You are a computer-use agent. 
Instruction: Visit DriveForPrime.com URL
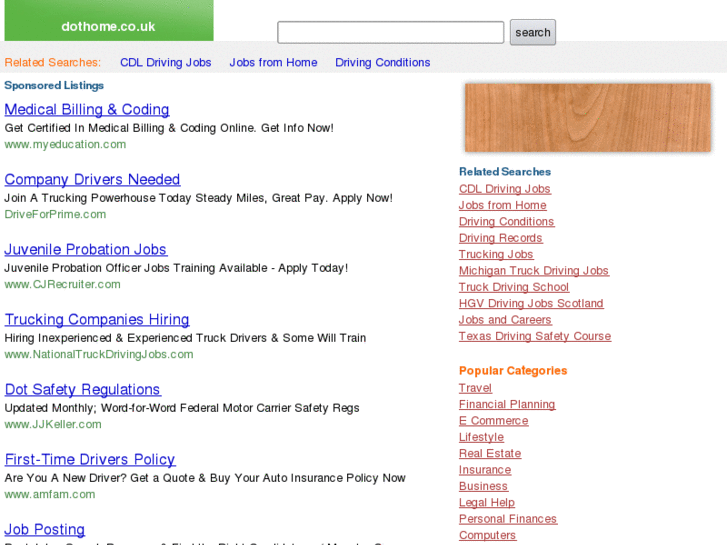tap(55, 214)
